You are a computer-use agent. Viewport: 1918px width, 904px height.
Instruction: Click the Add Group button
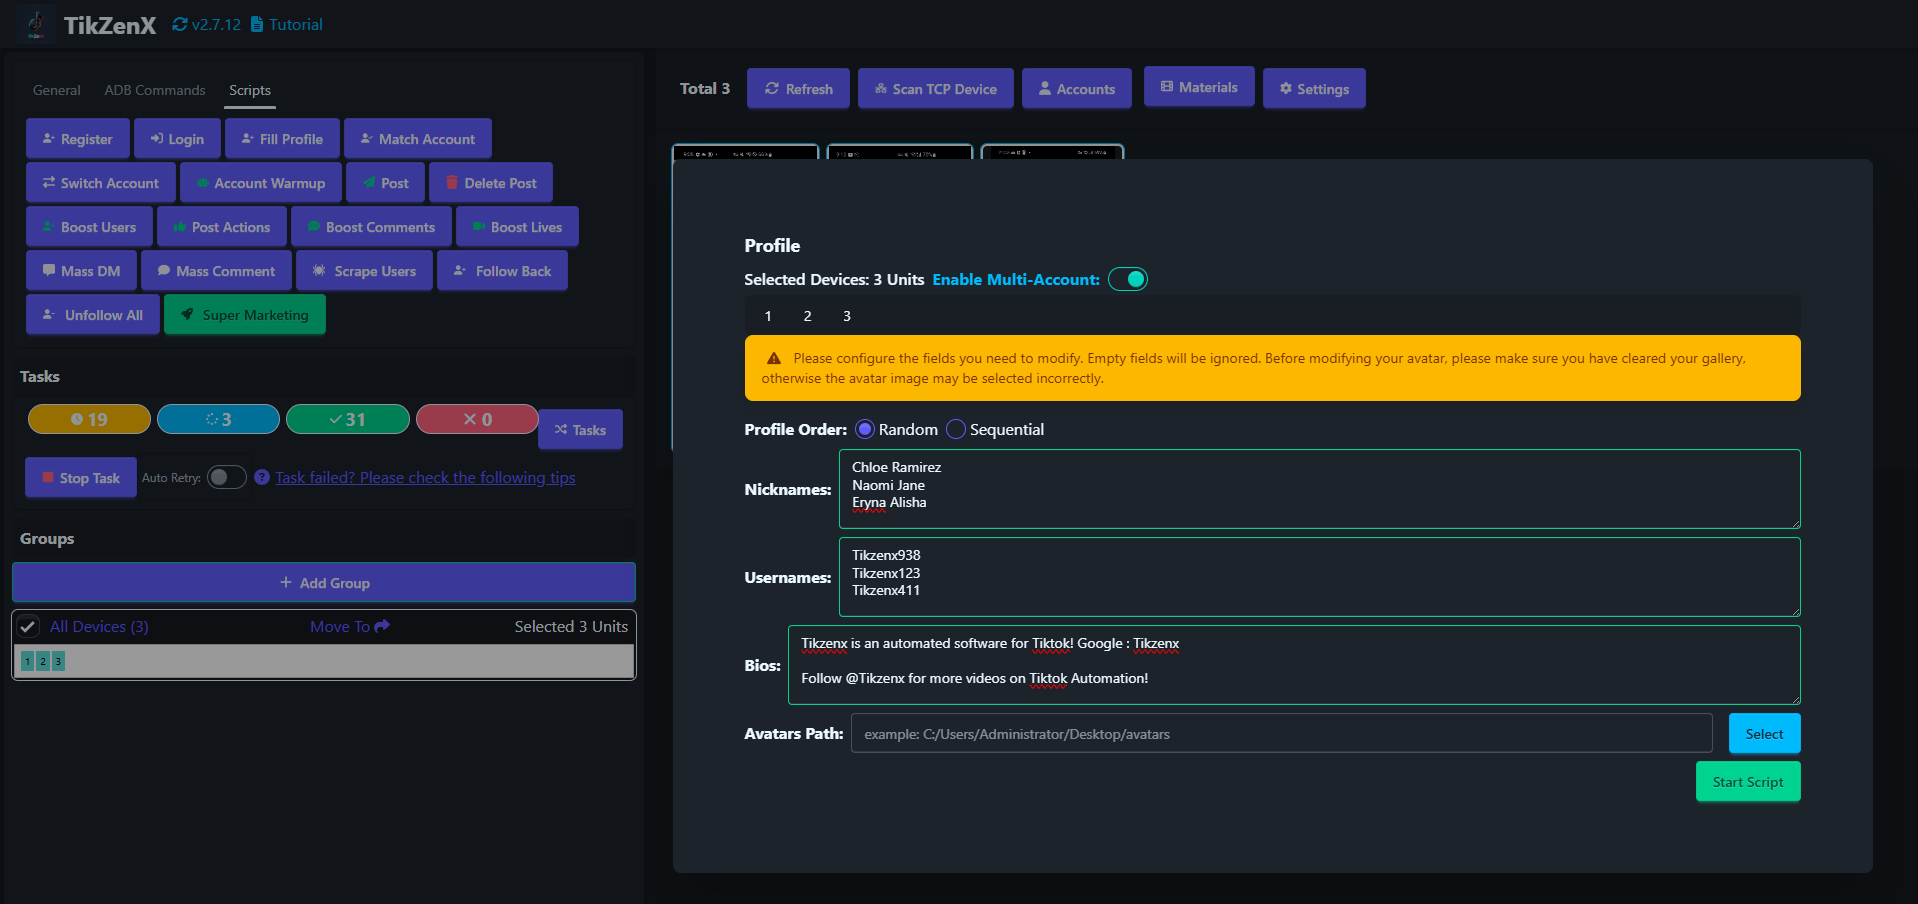point(324,583)
